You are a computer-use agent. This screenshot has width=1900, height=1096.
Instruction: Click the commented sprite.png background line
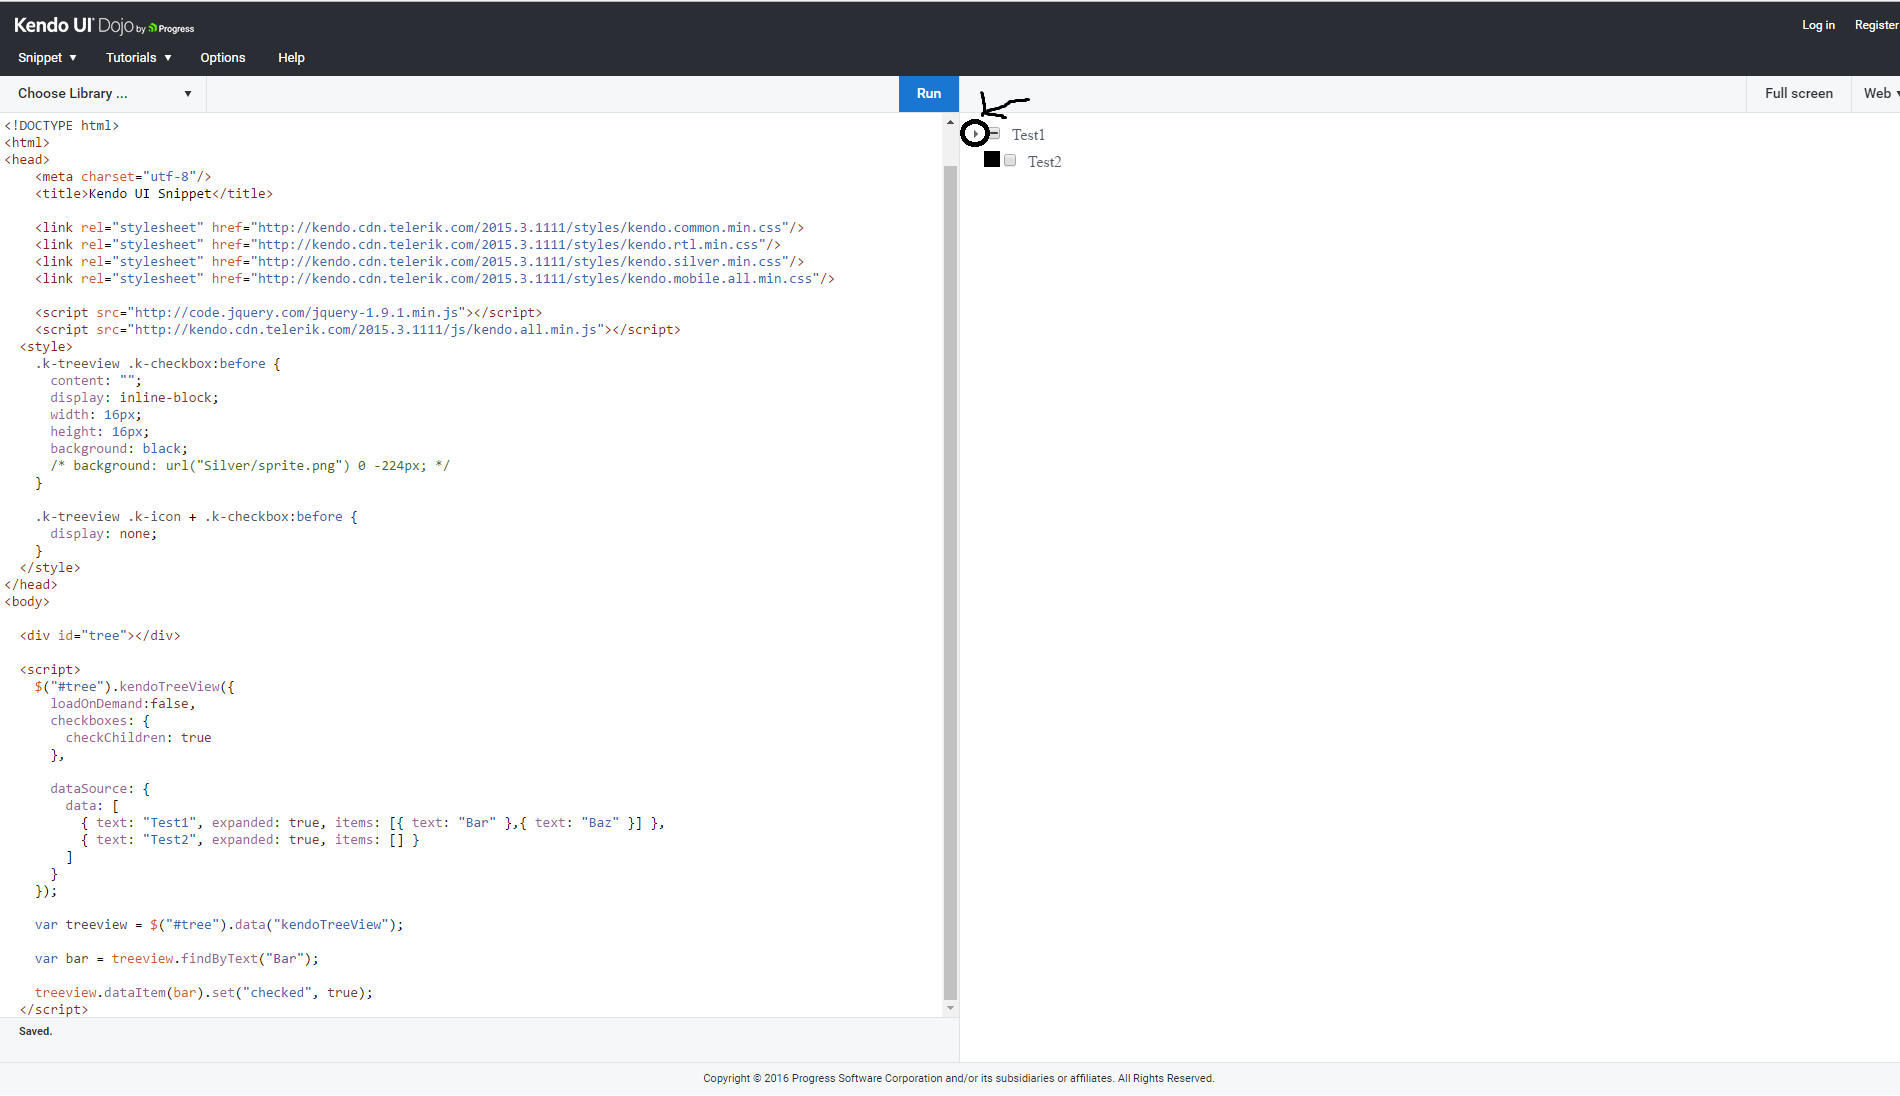point(250,466)
